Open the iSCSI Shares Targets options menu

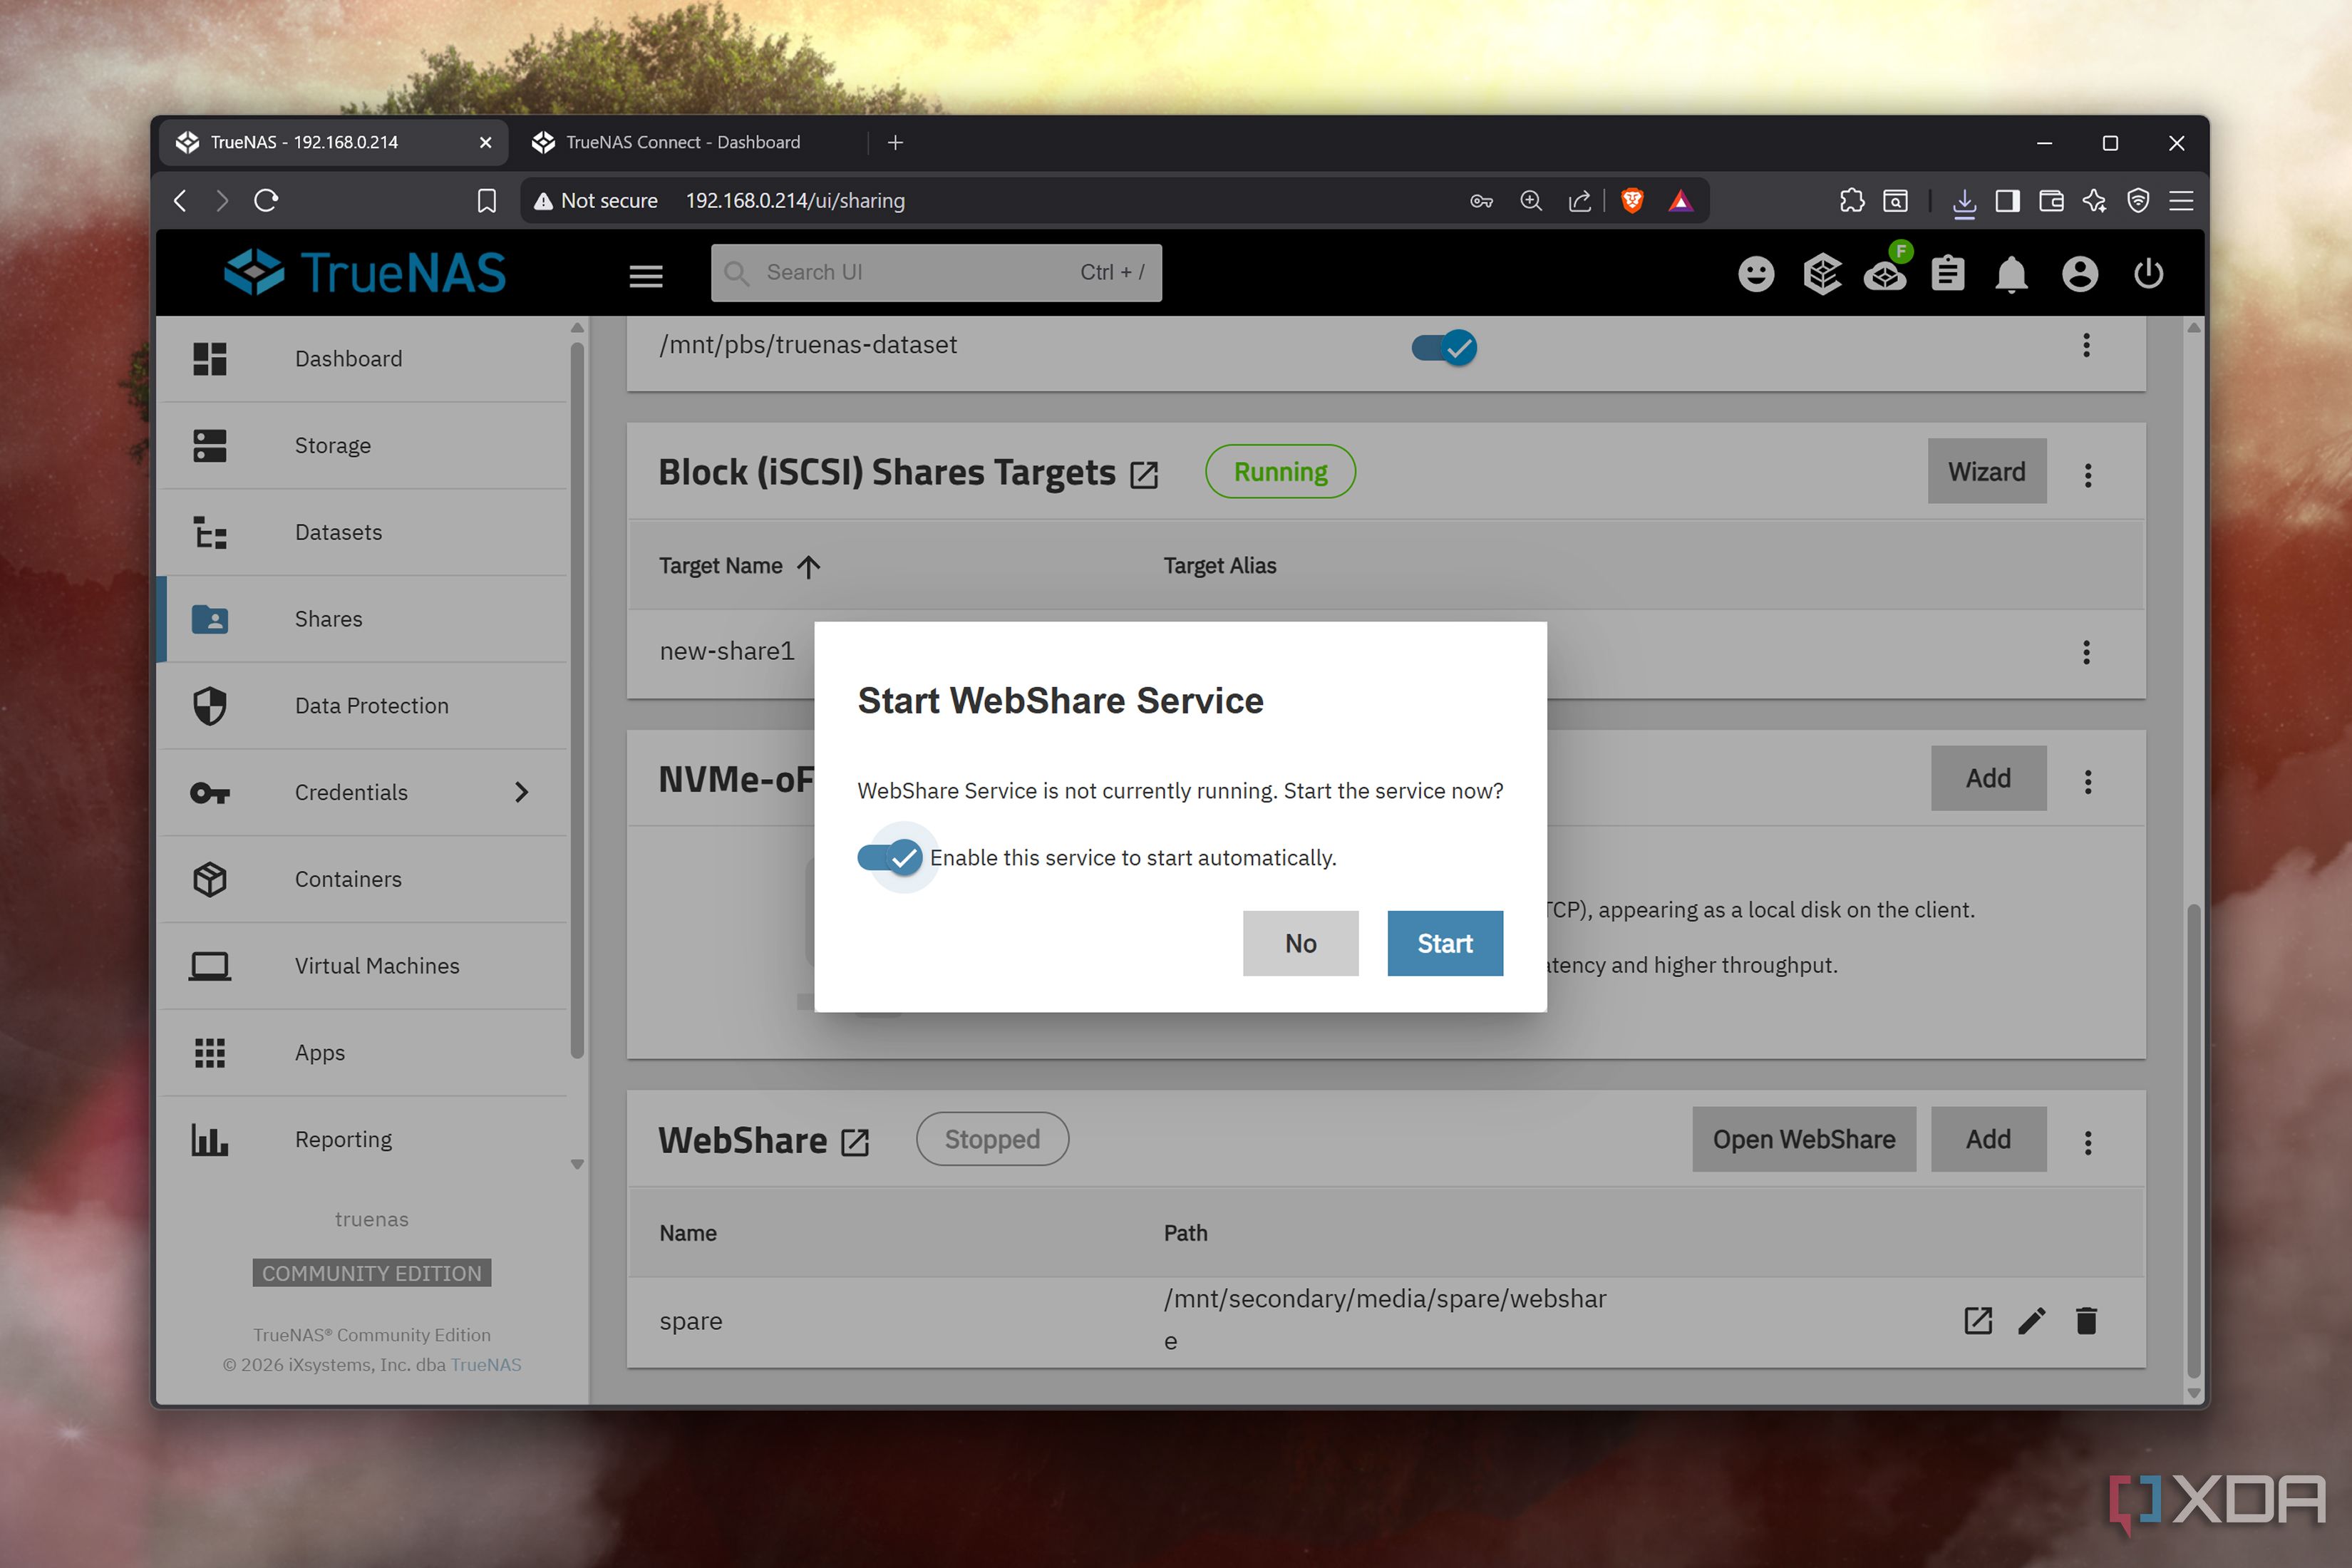click(x=2087, y=475)
